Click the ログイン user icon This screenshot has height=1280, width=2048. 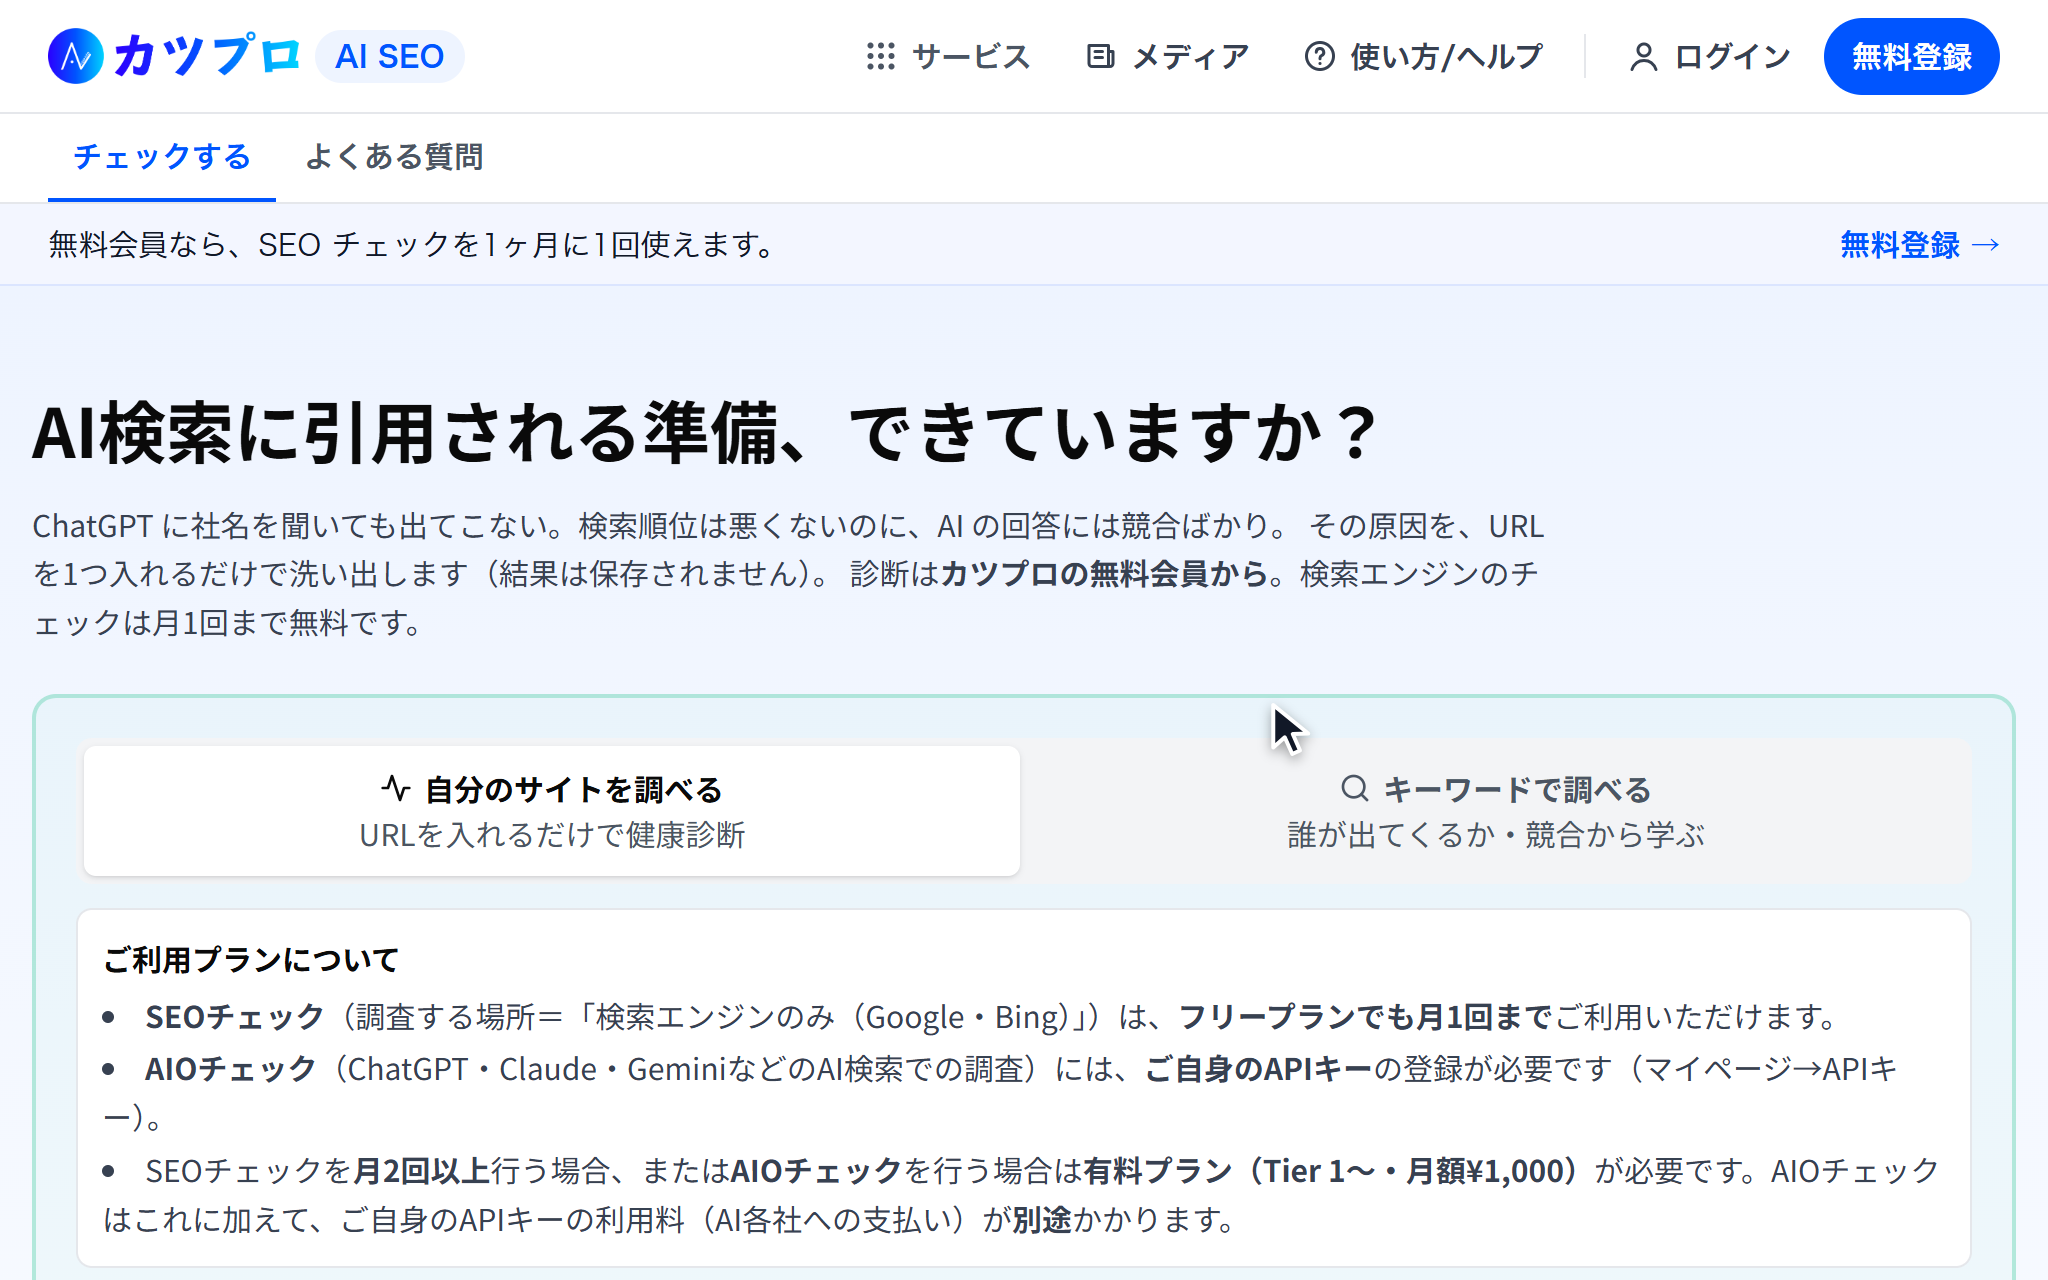pyautogui.click(x=1643, y=57)
